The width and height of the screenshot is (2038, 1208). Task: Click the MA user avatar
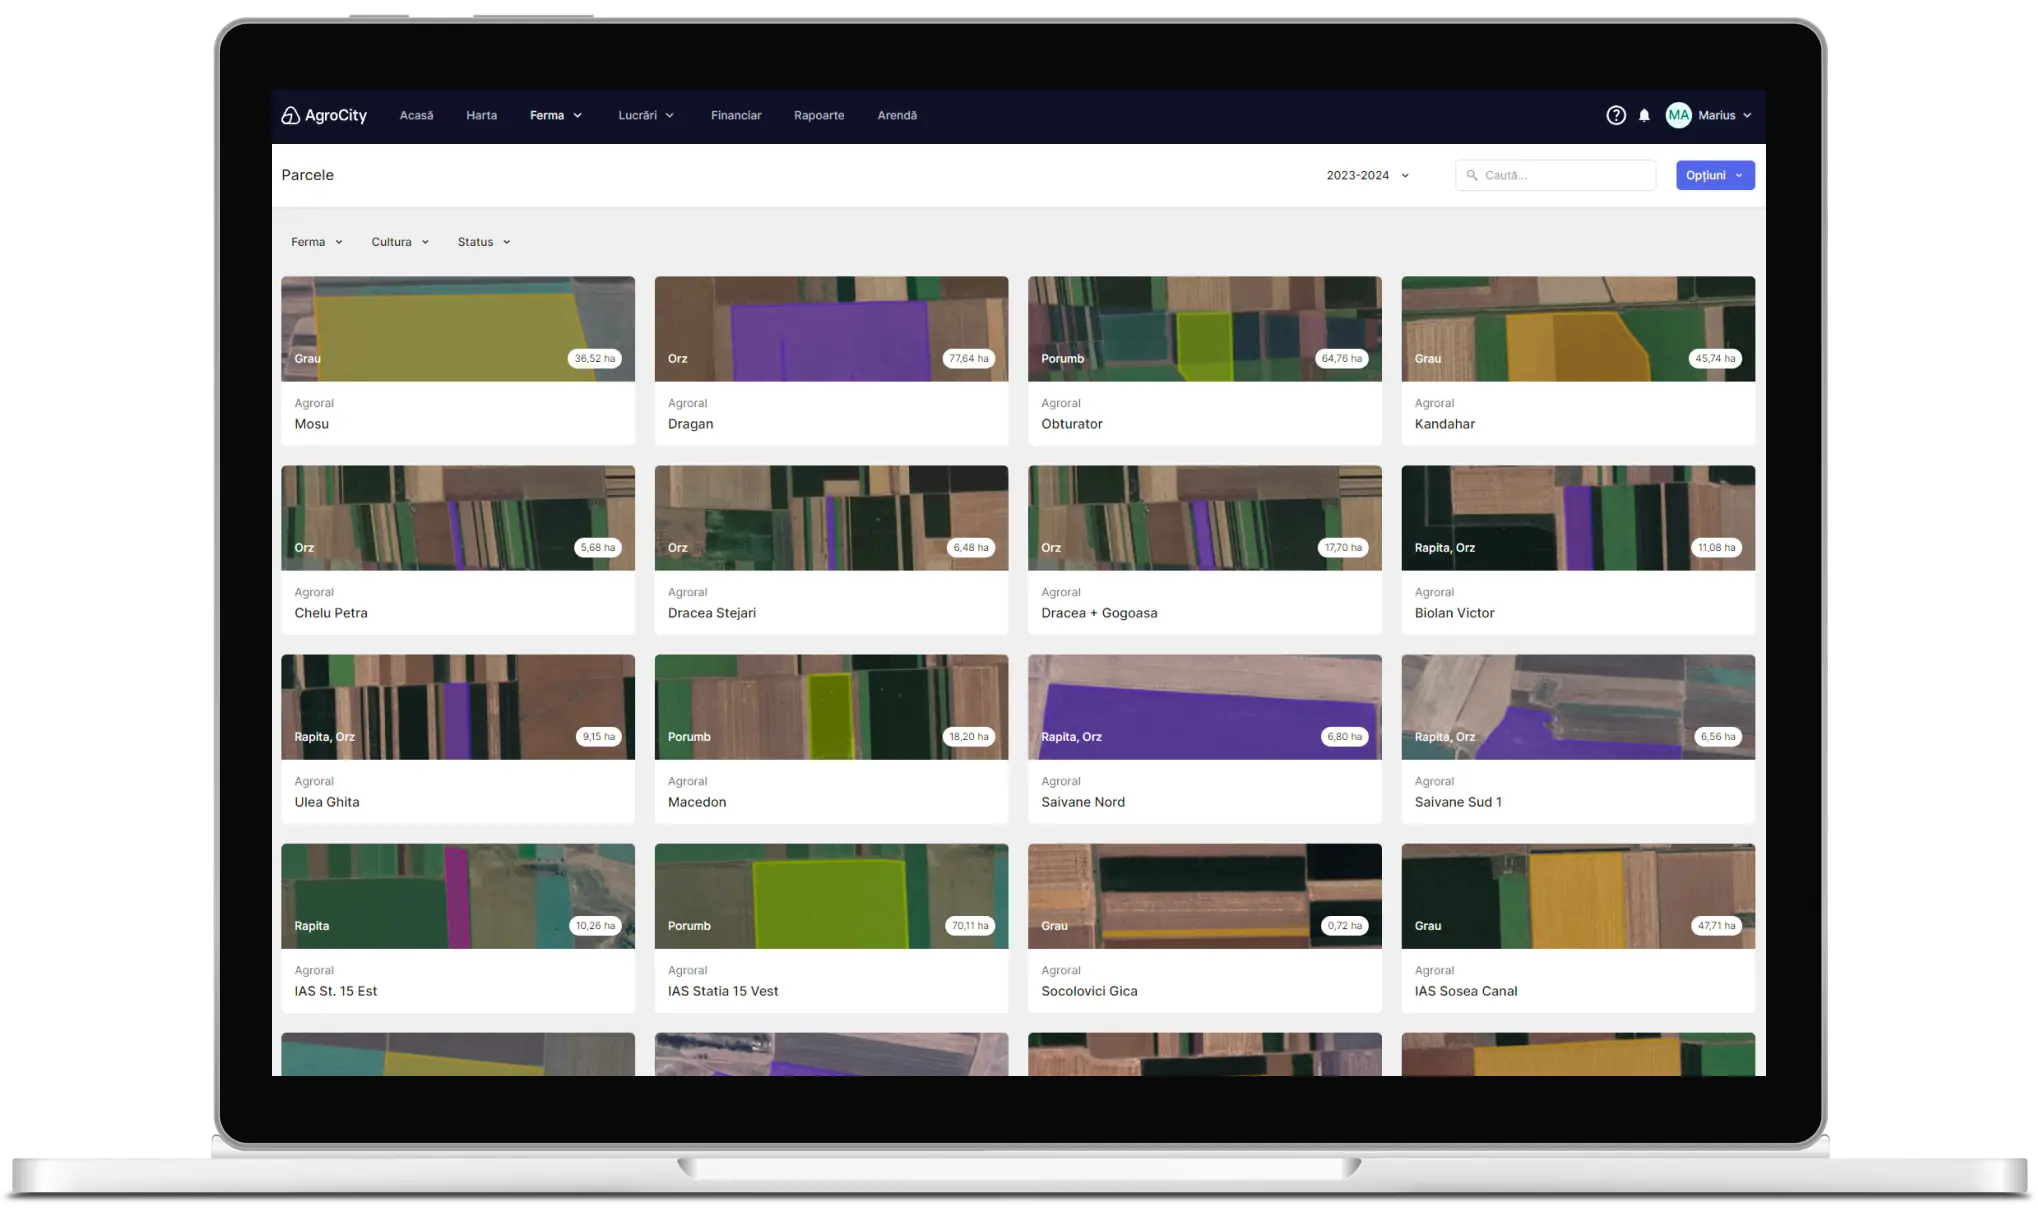[x=1678, y=116]
